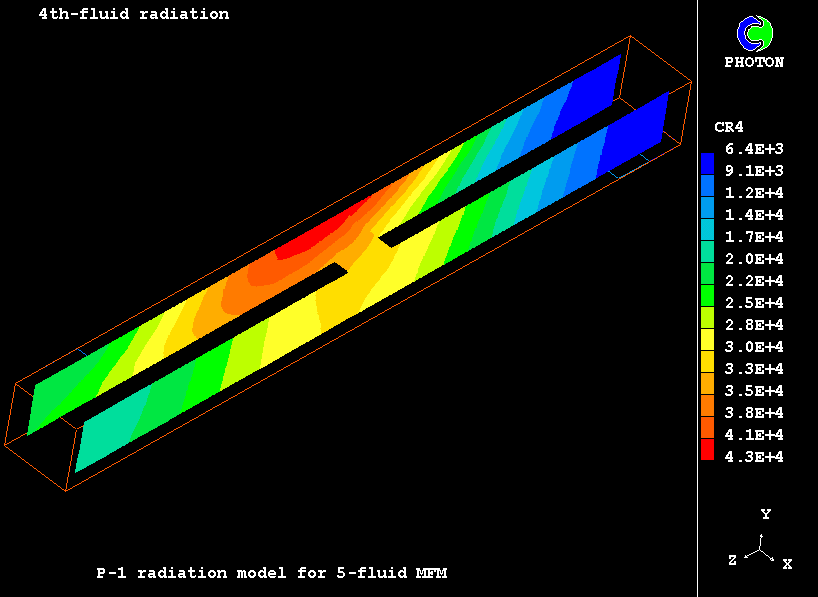Image resolution: width=818 pixels, height=597 pixels.
Task: Click the Y axis label on the triad
Action: tap(765, 514)
